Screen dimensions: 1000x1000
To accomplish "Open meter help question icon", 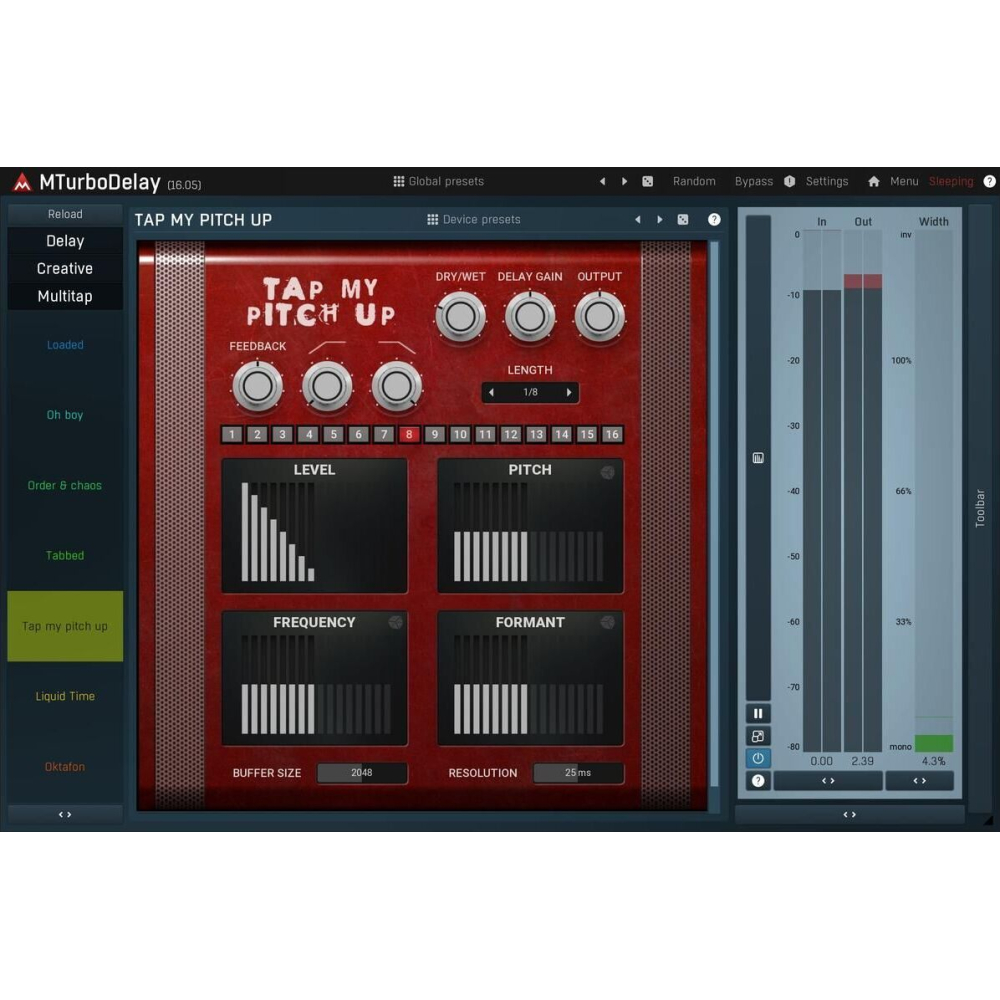I will coord(758,781).
